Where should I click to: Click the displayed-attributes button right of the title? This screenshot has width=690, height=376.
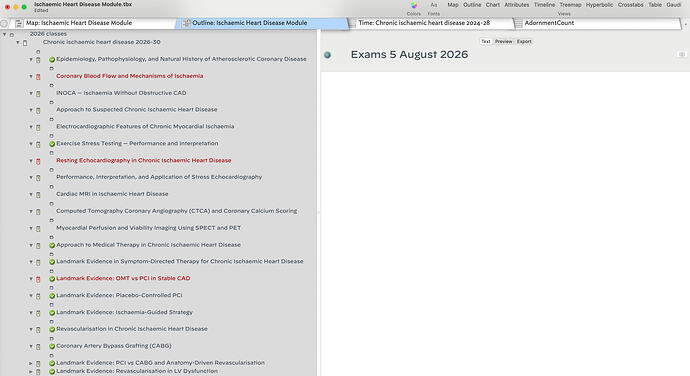tap(682, 55)
